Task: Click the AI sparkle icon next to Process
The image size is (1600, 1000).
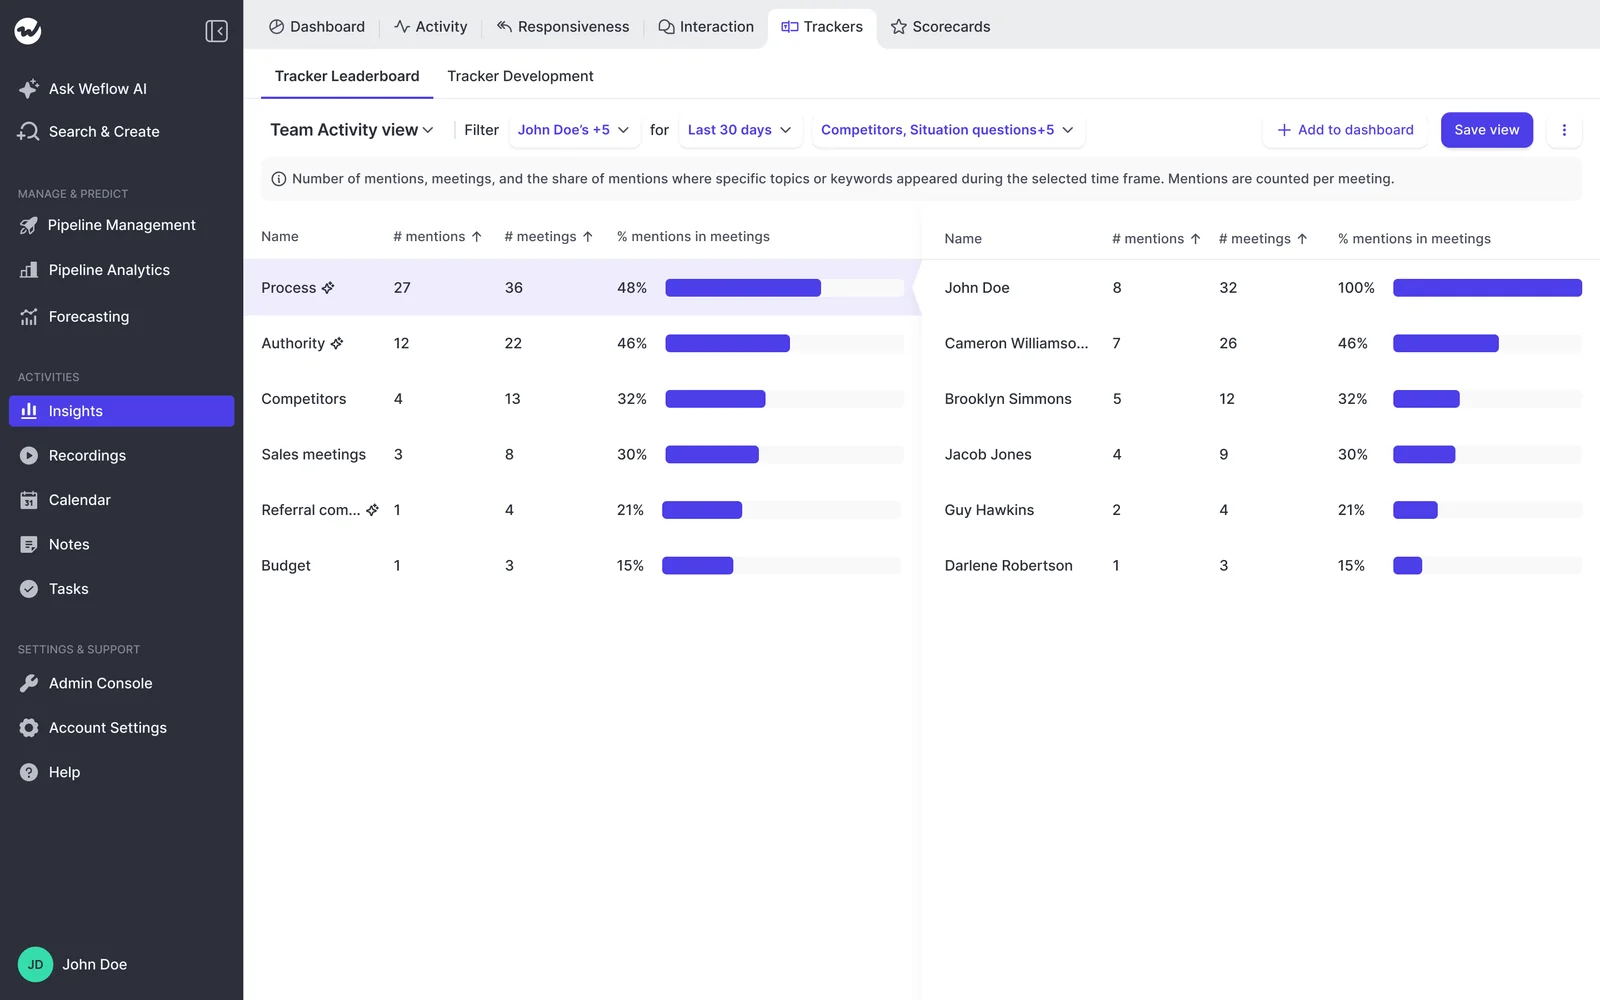Action: (x=328, y=287)
